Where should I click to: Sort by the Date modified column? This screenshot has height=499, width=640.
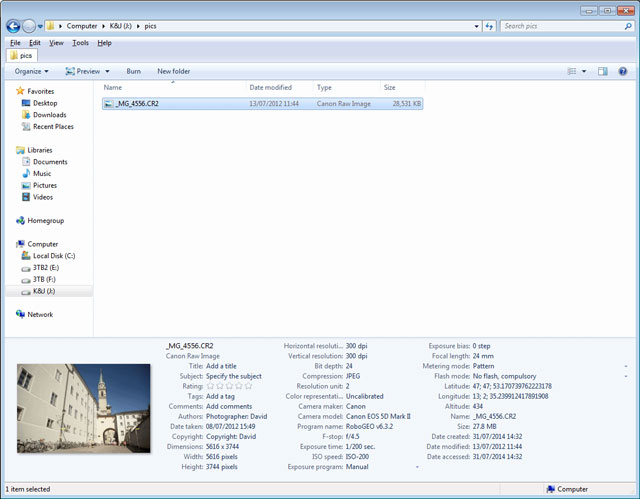point(280,87)
